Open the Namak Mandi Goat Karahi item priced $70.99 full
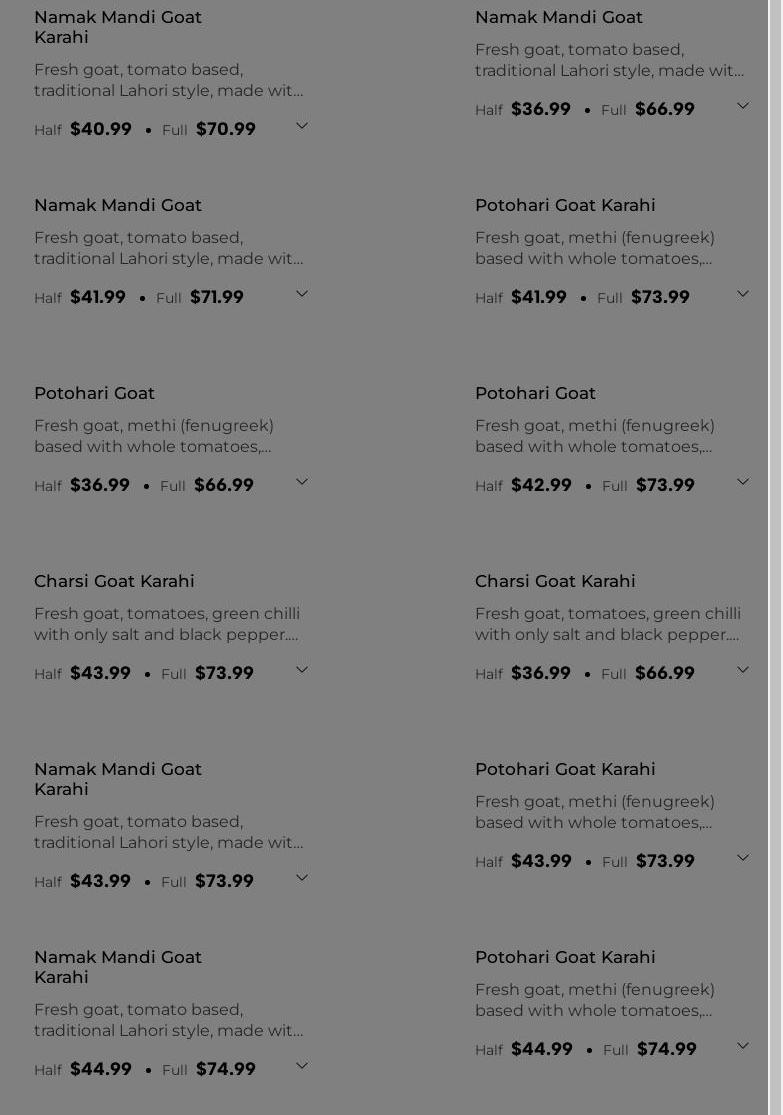This screenshot has width=783, height=1115. coord(118,27)
